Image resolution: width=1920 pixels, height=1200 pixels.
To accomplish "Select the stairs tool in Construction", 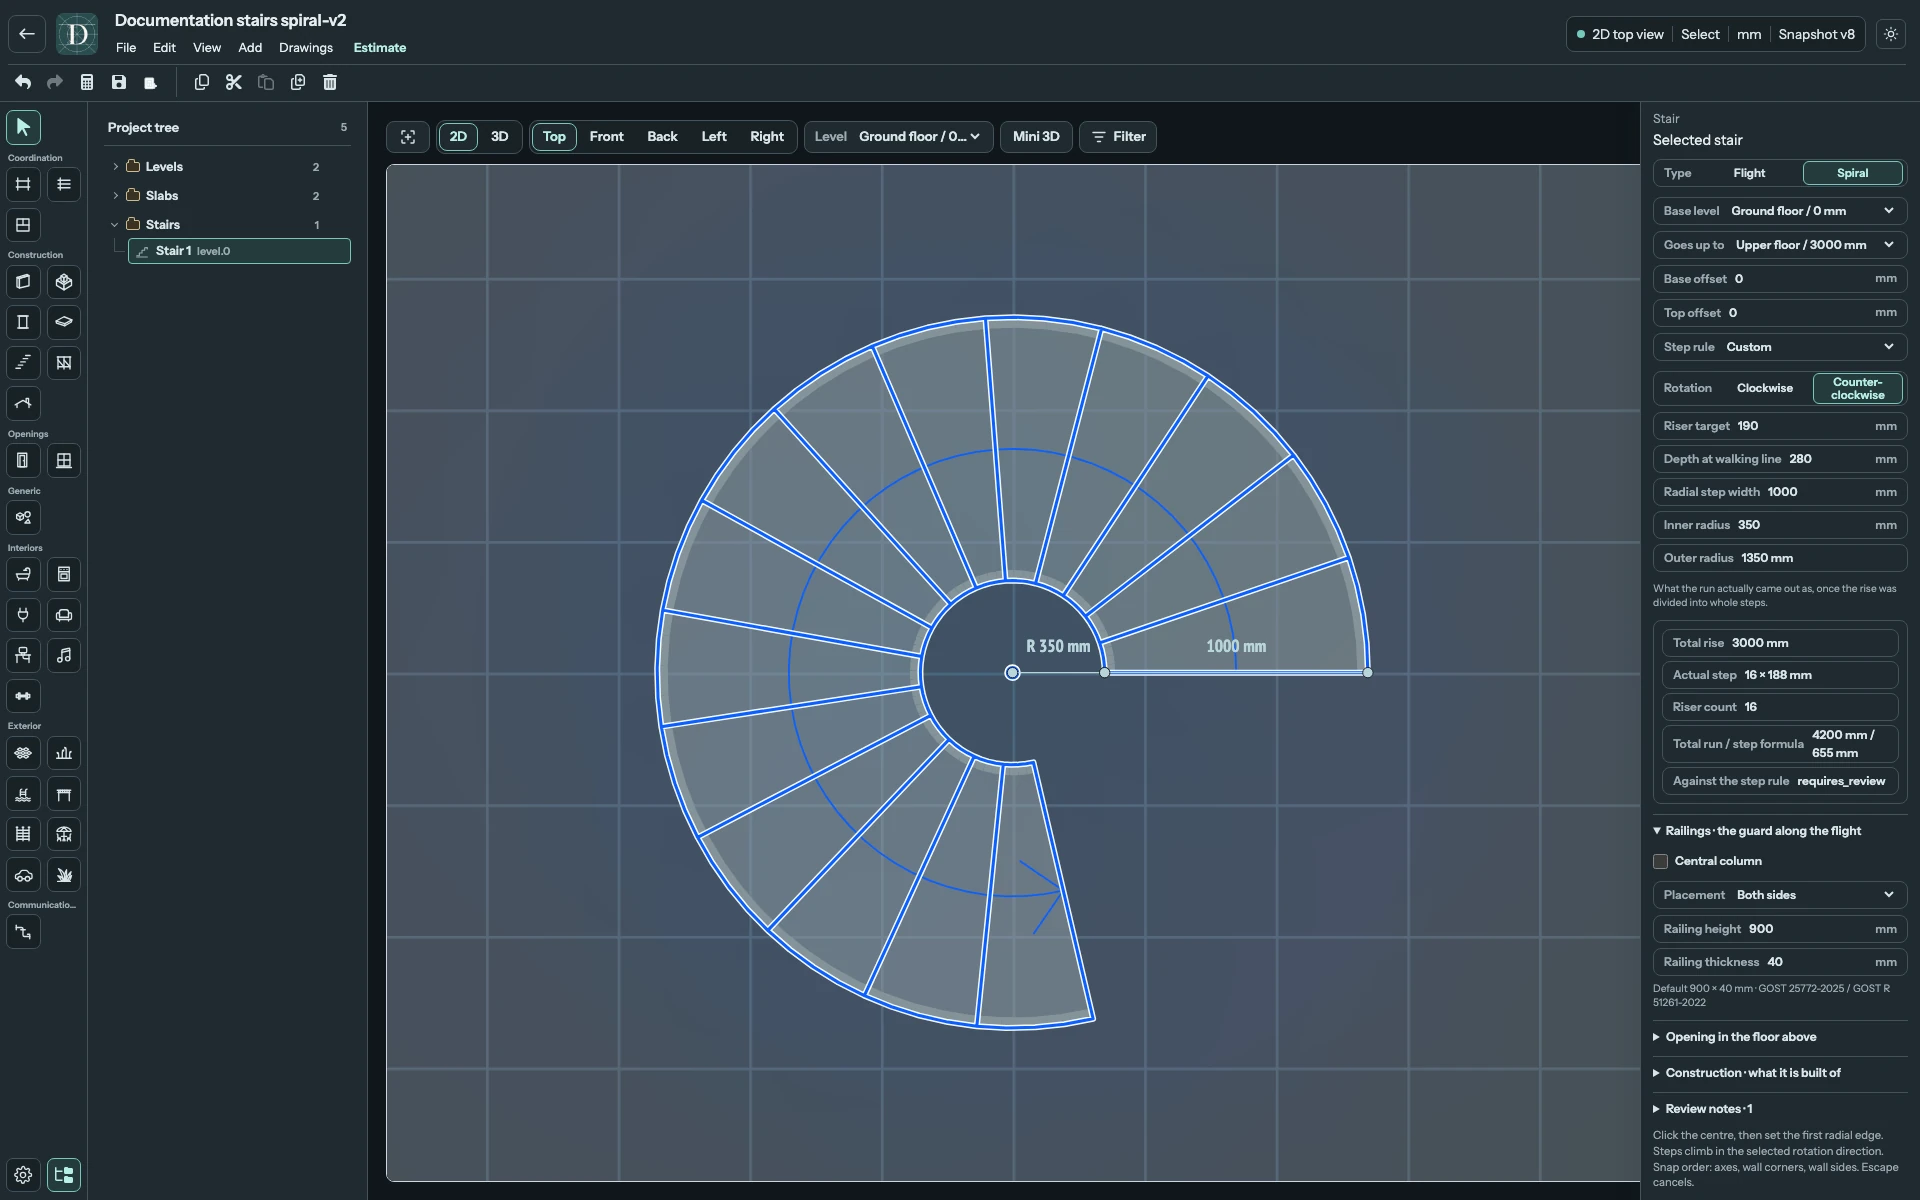I will pos(23,363).
